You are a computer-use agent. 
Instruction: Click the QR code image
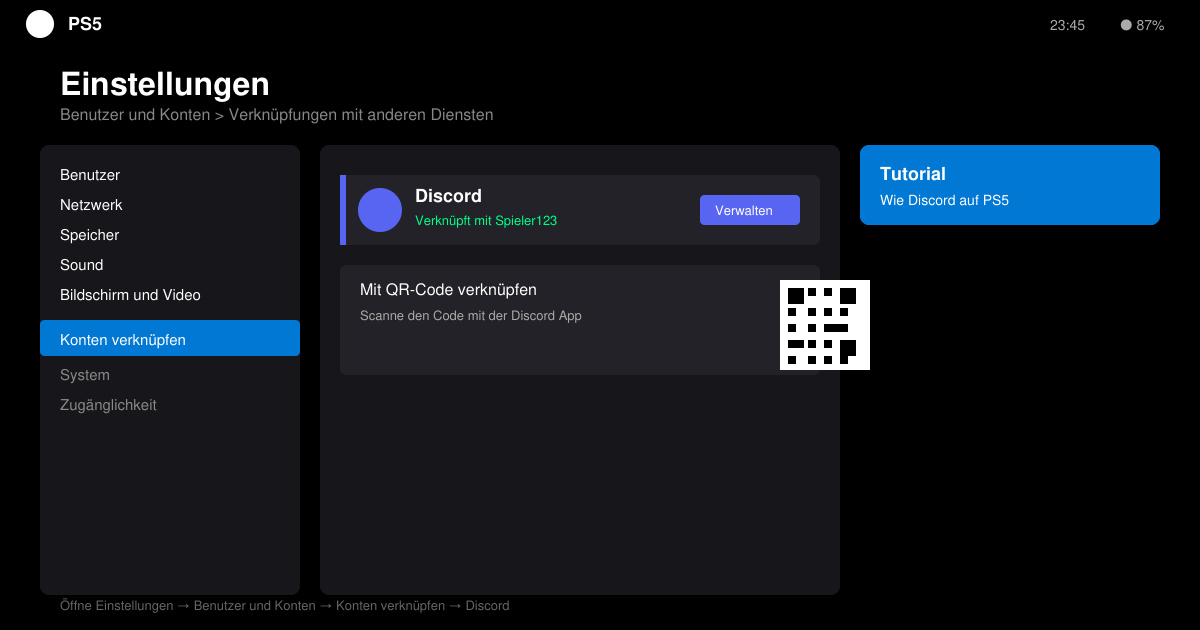825,325
